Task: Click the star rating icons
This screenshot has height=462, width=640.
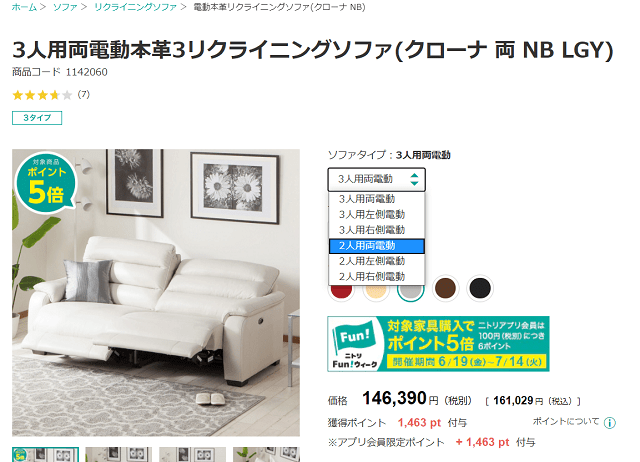Action: pos(42,96)
